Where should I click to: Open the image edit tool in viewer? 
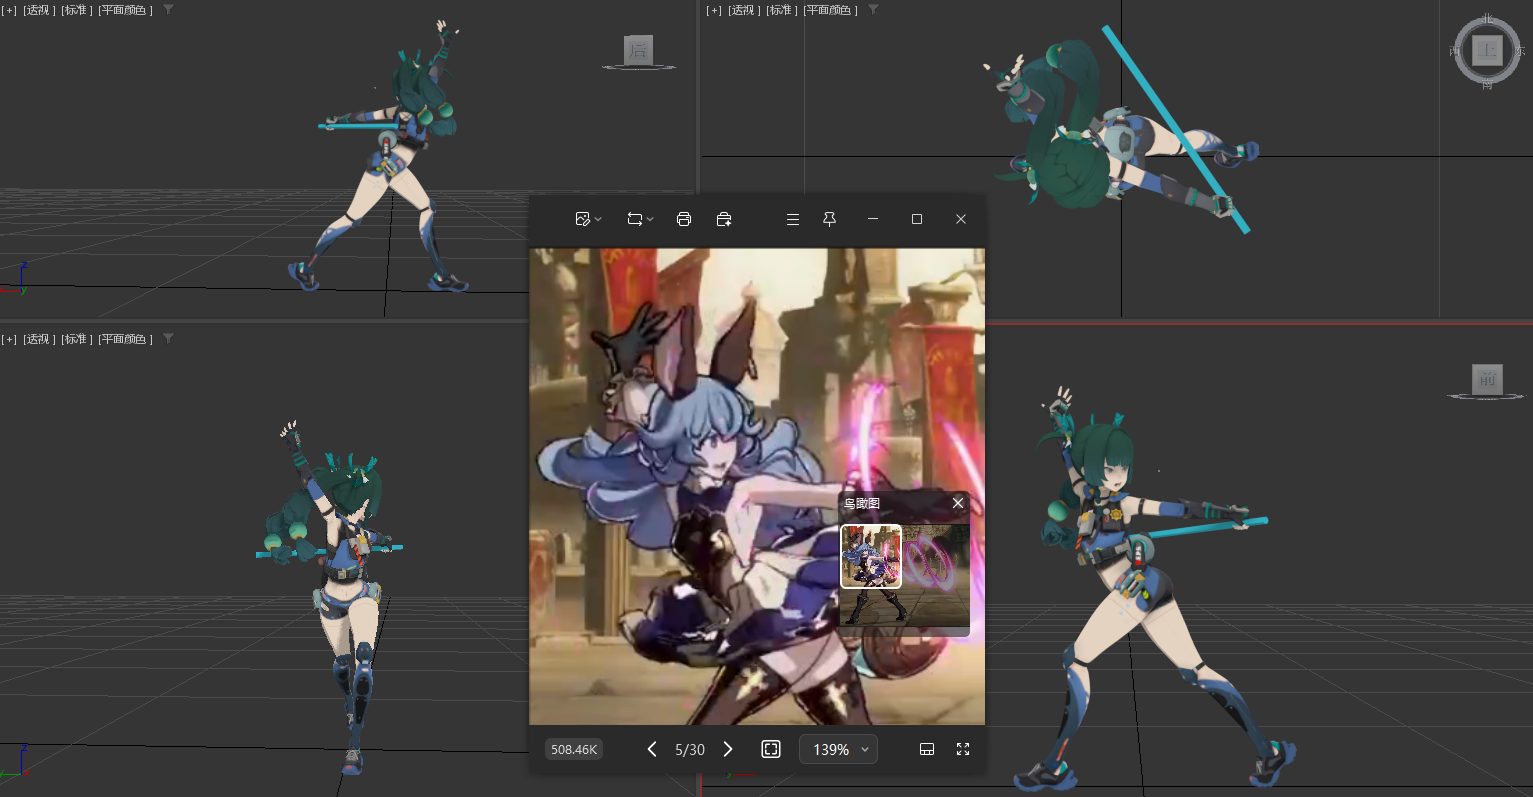582,219
